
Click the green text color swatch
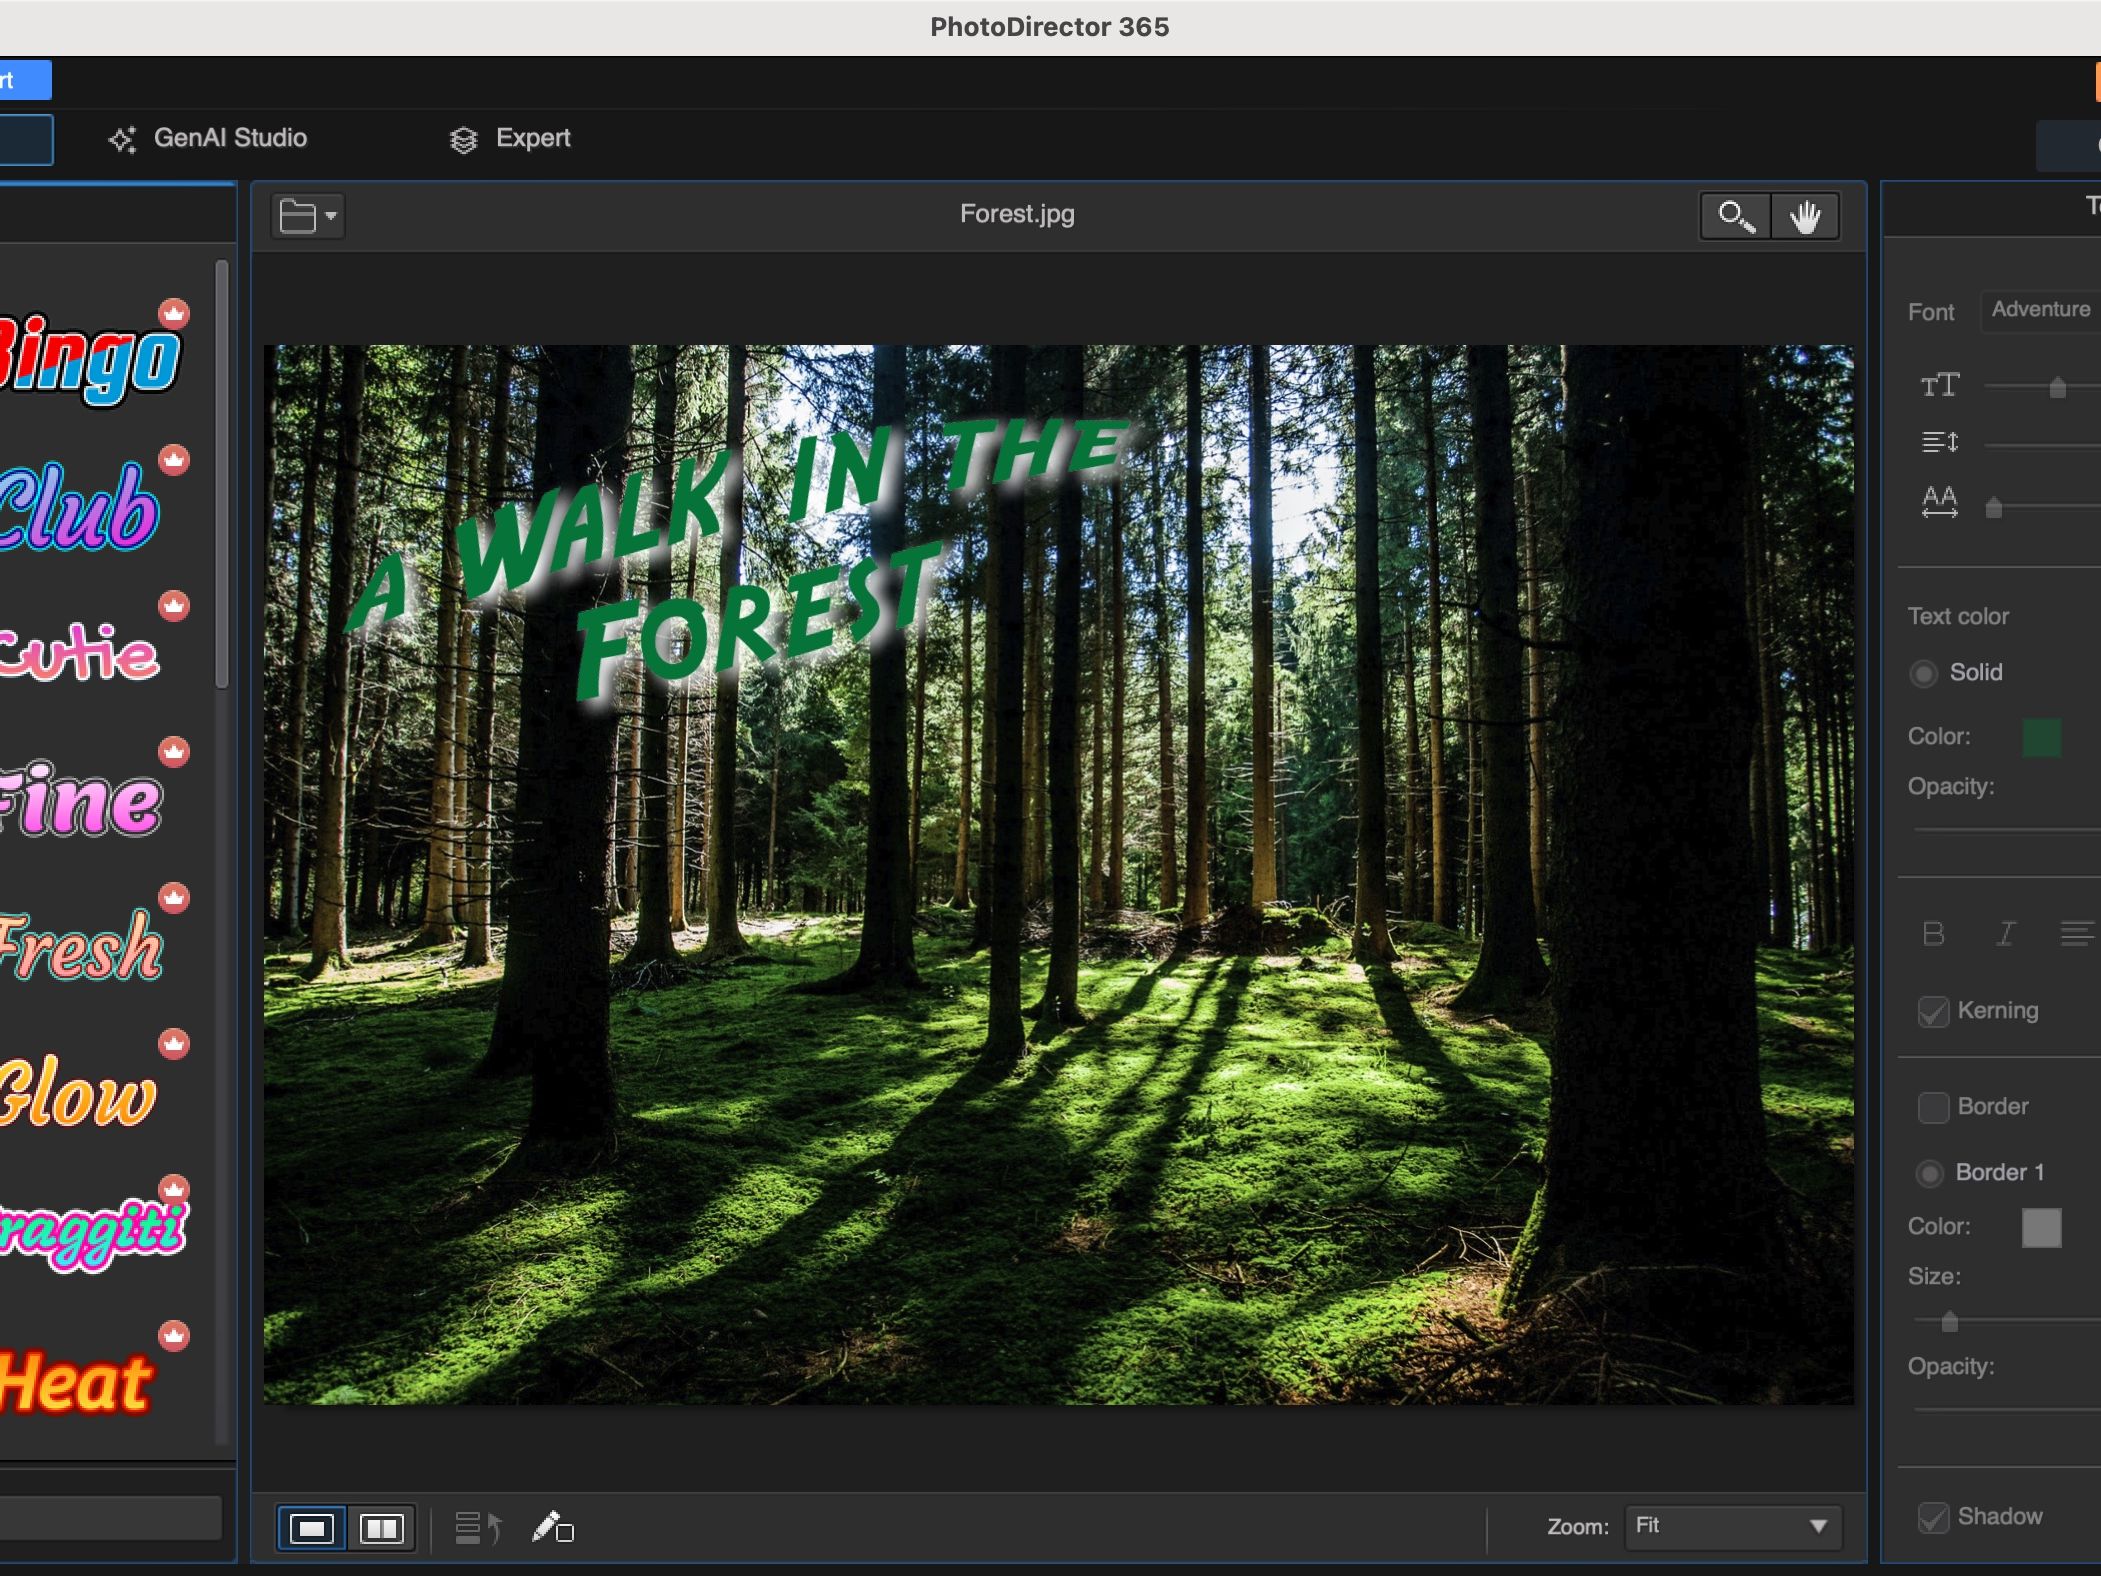point(2041,737)
